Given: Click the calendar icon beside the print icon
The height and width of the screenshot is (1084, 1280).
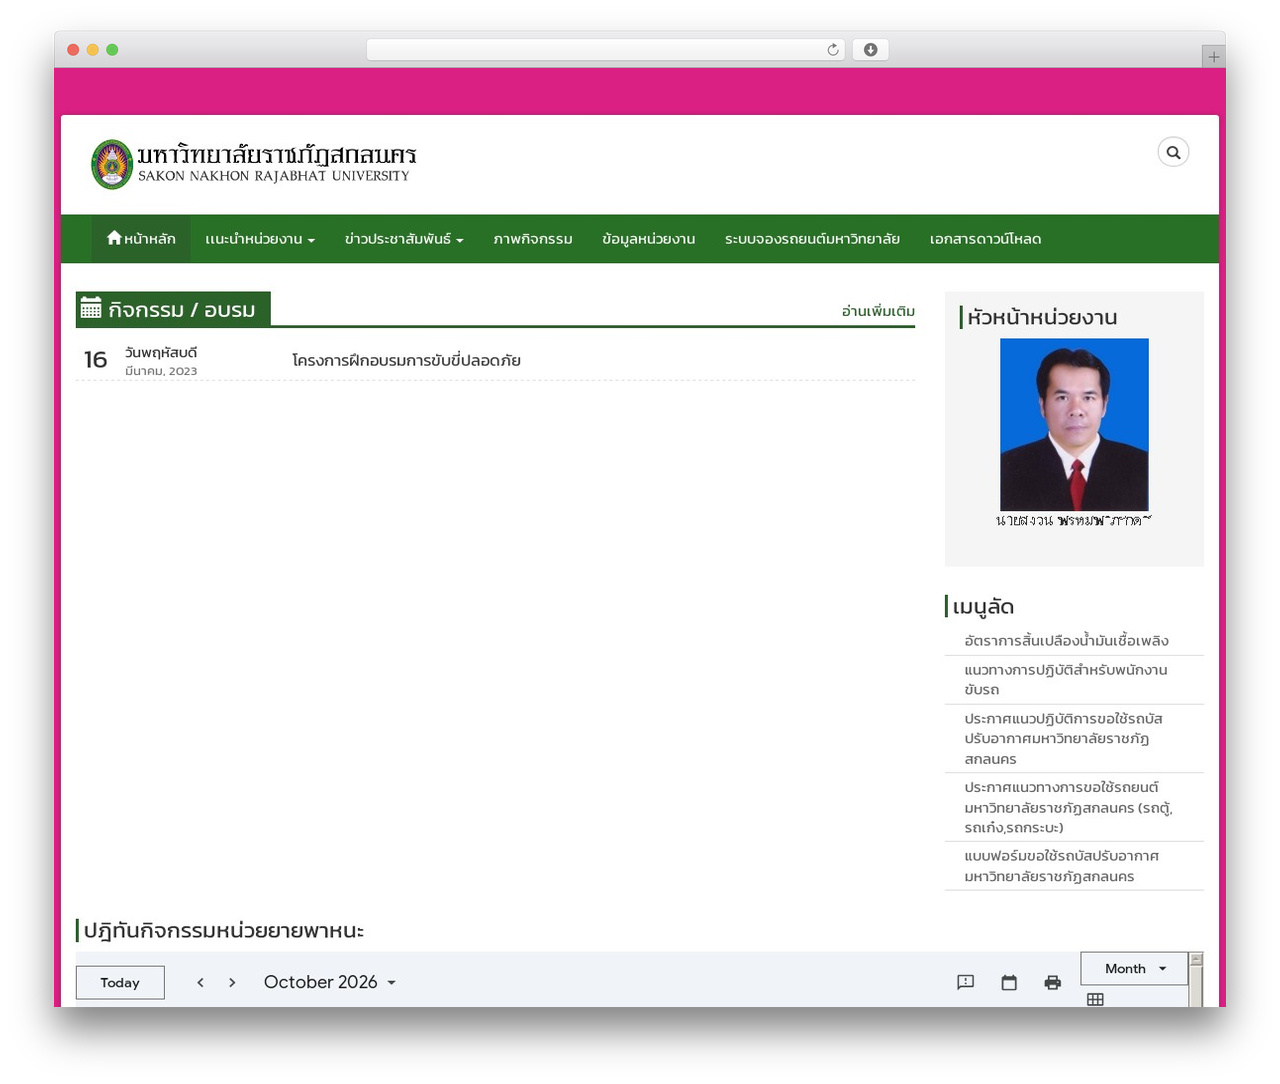Looking at the screenshot, I should [x=1009, y=983].
